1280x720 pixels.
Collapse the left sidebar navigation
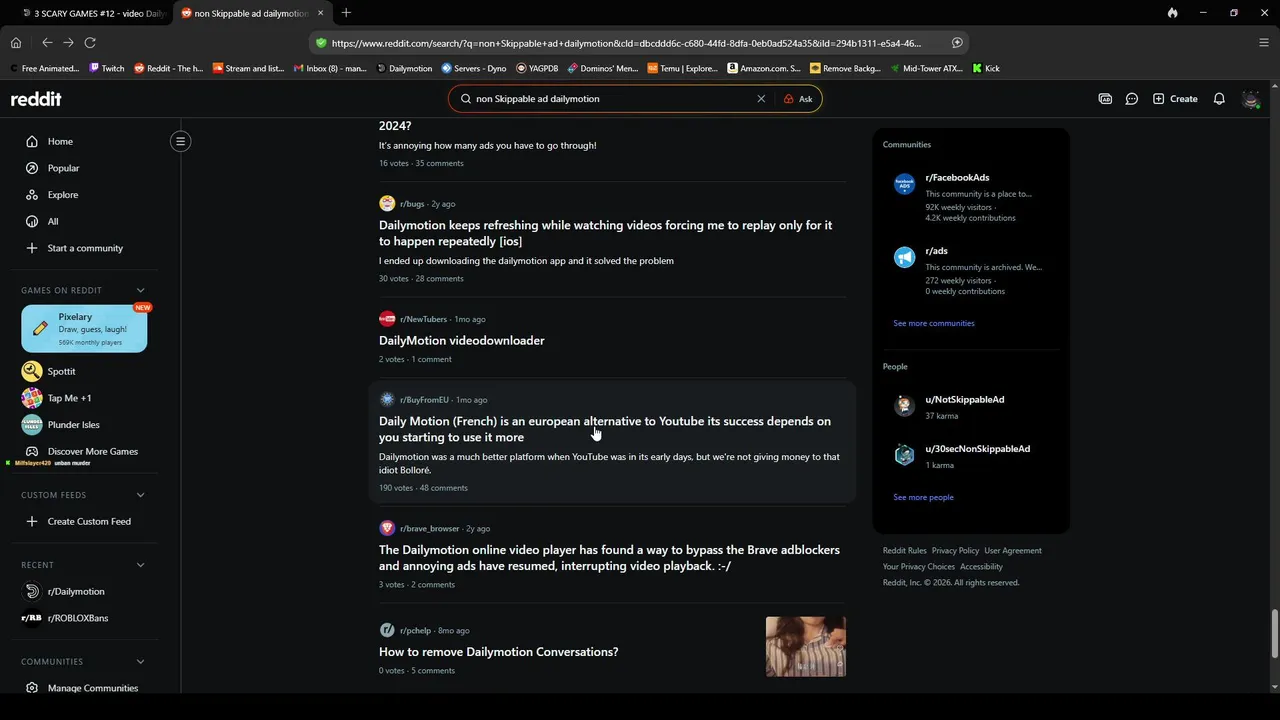coord(181,141)
